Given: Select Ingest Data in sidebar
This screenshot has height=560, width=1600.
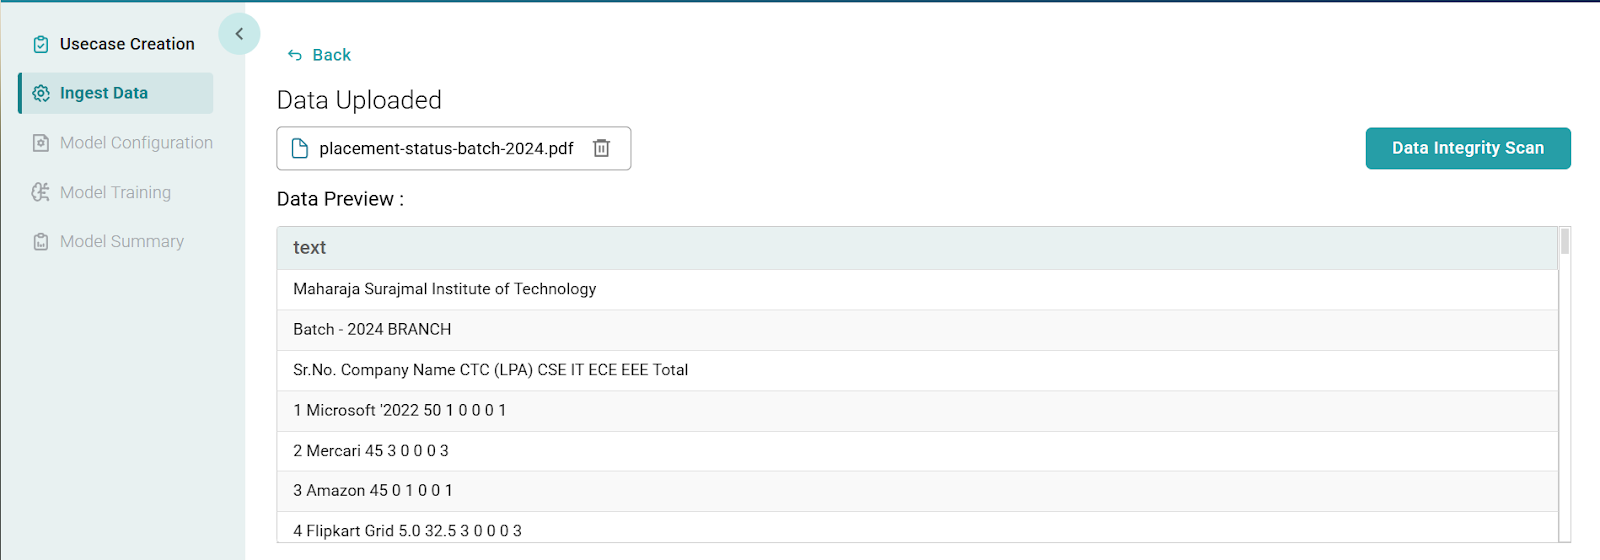Looking at the screenshot, I should [104, 93].
